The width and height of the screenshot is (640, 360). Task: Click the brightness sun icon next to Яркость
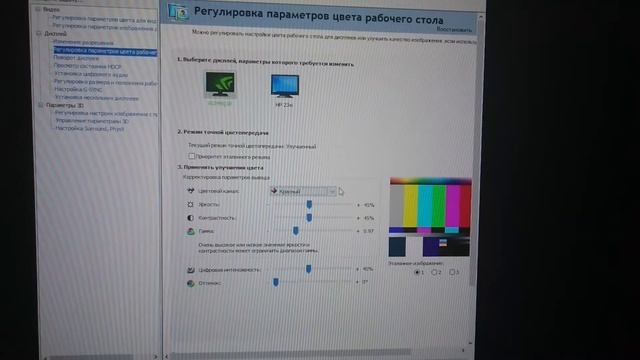coord(190,204)
